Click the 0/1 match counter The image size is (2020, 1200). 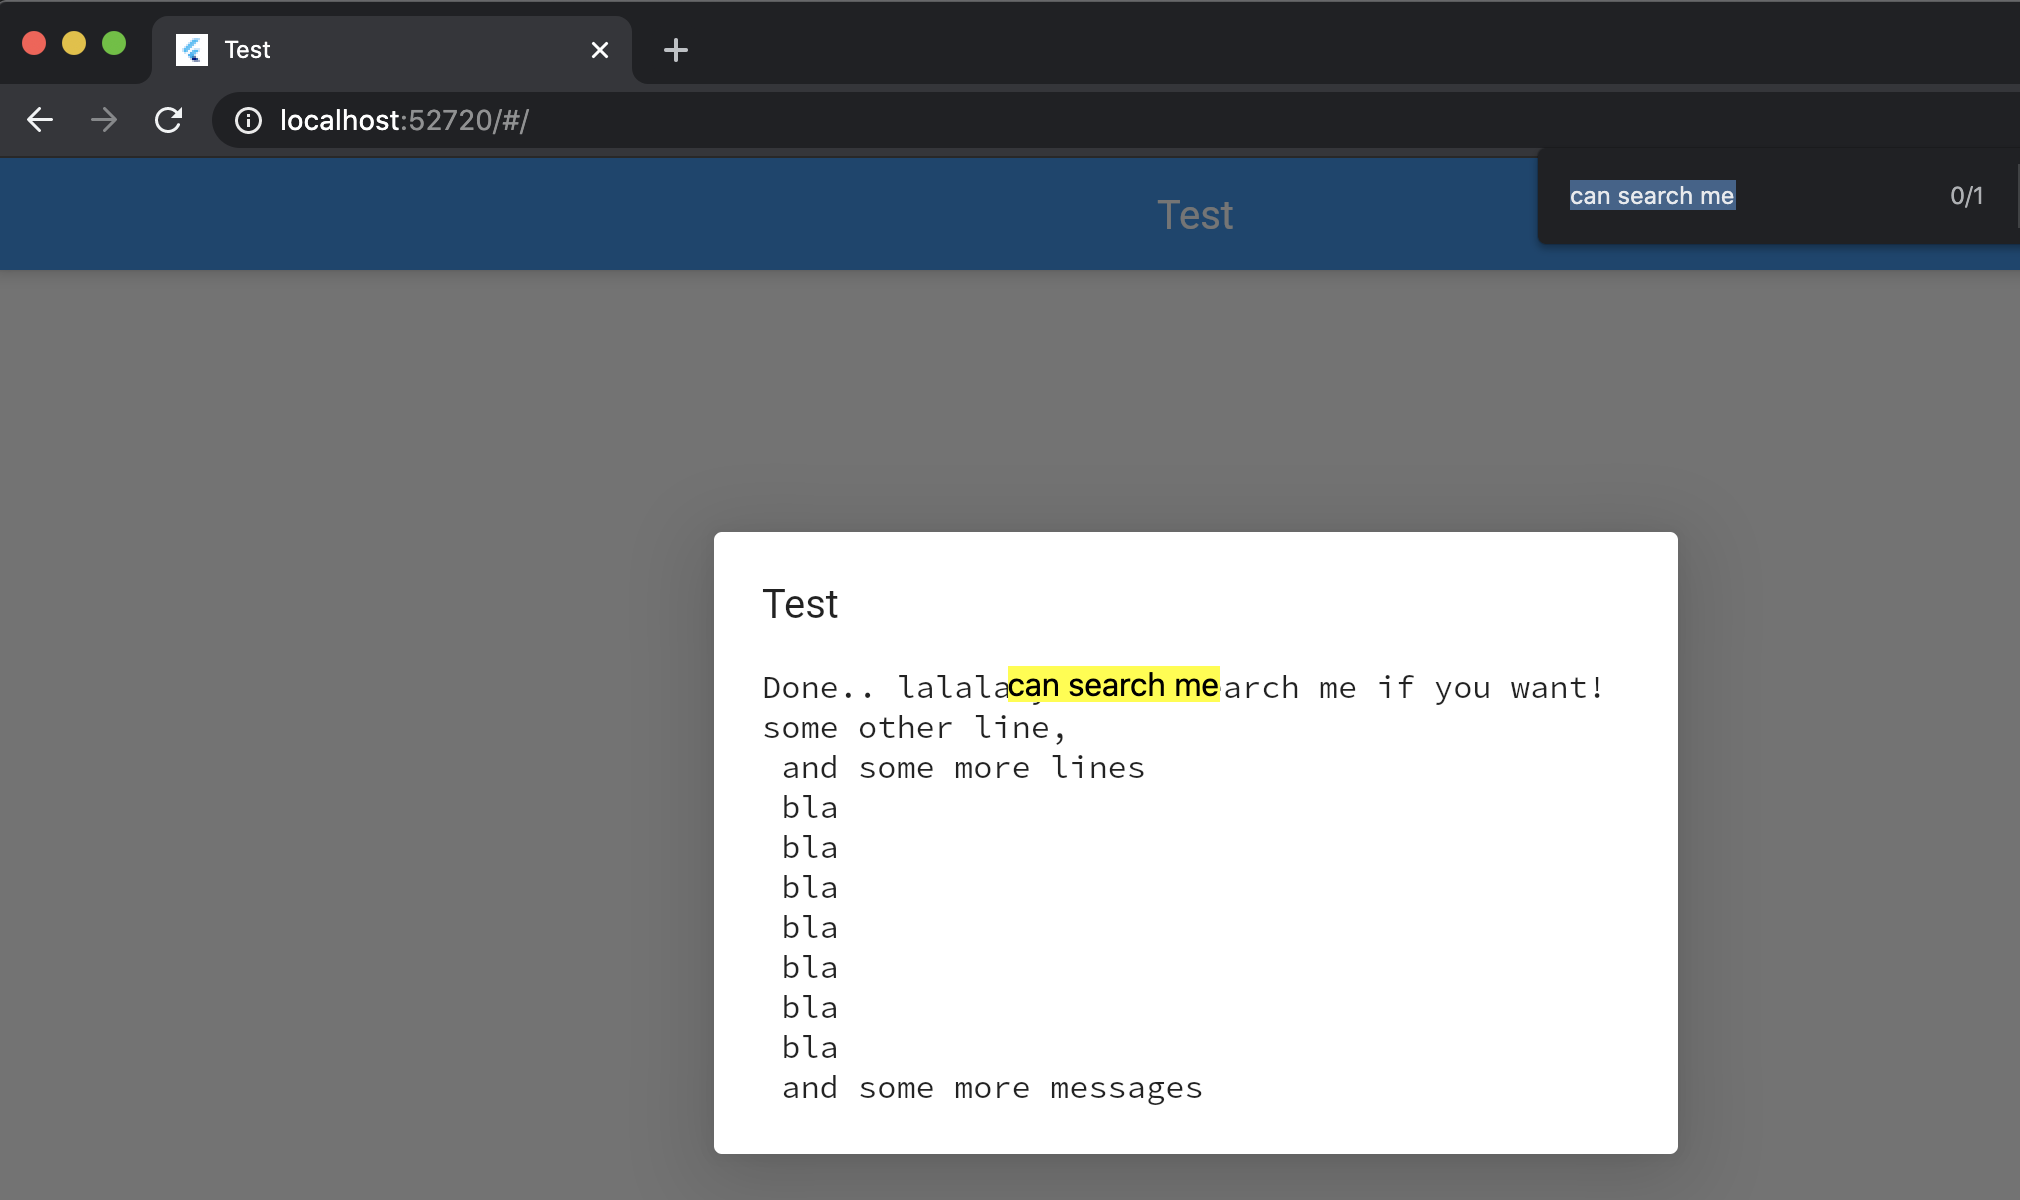[1965, 195]
